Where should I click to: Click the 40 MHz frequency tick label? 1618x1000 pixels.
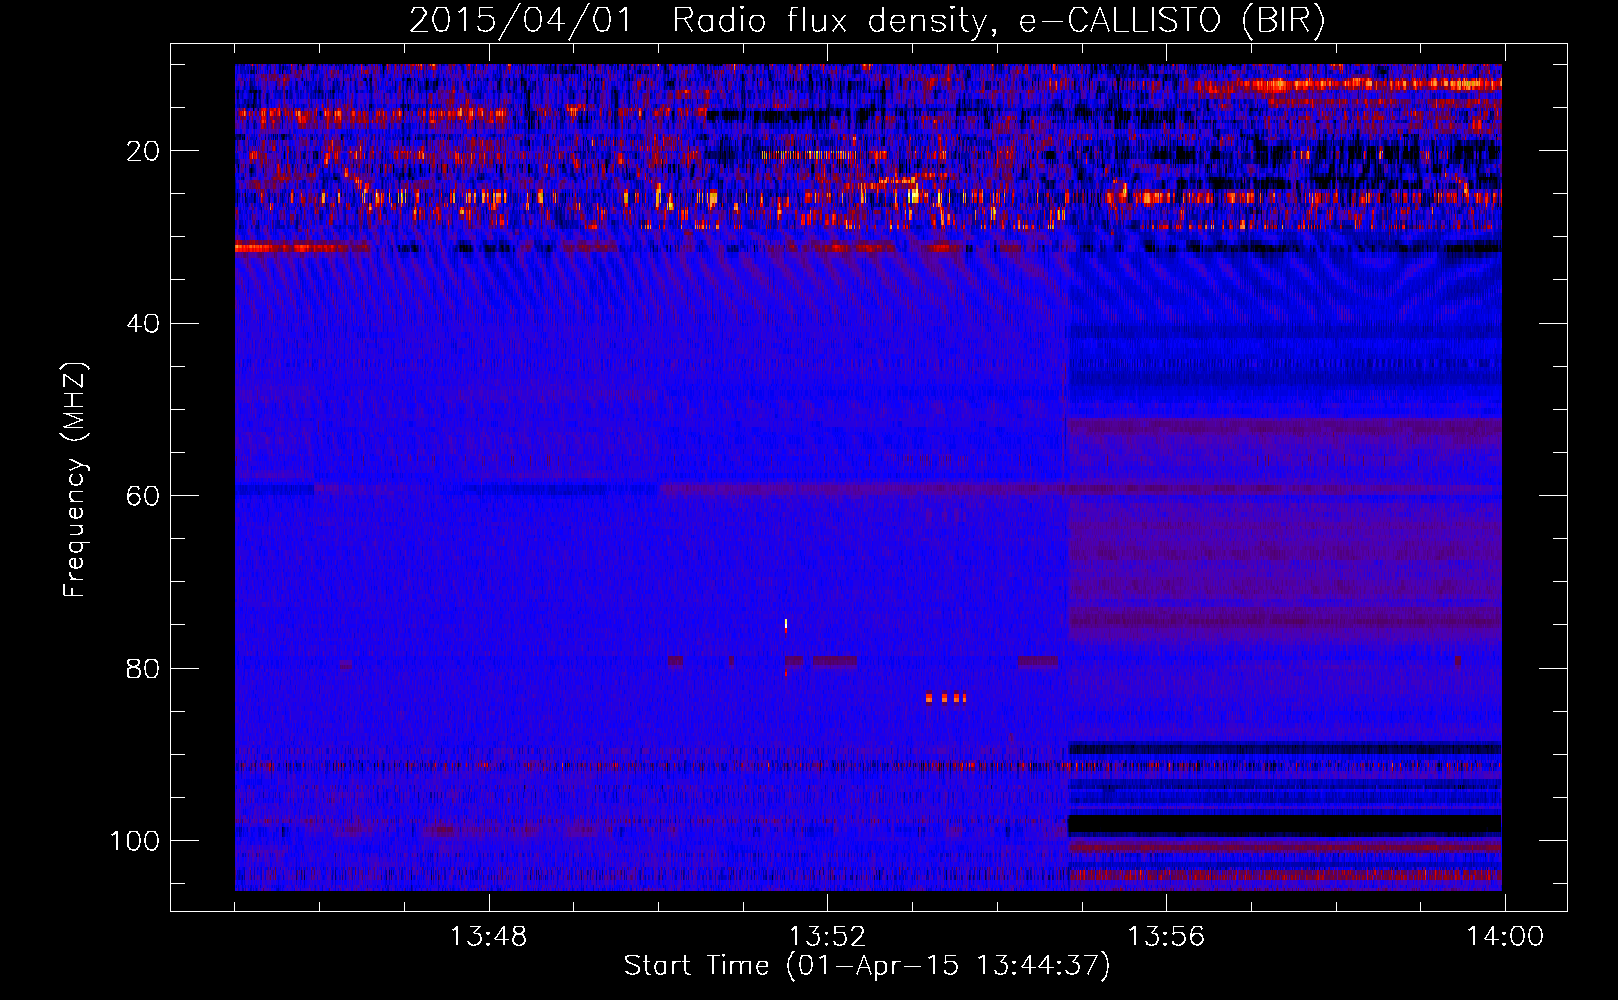[143, 324]
